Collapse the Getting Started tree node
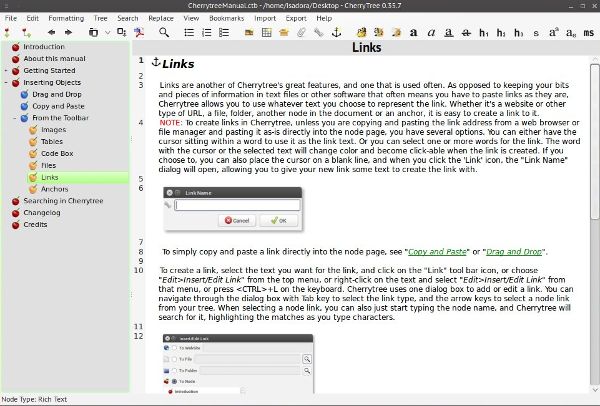Viewport: 600px width, 406px height. click(x=6, y=71)
